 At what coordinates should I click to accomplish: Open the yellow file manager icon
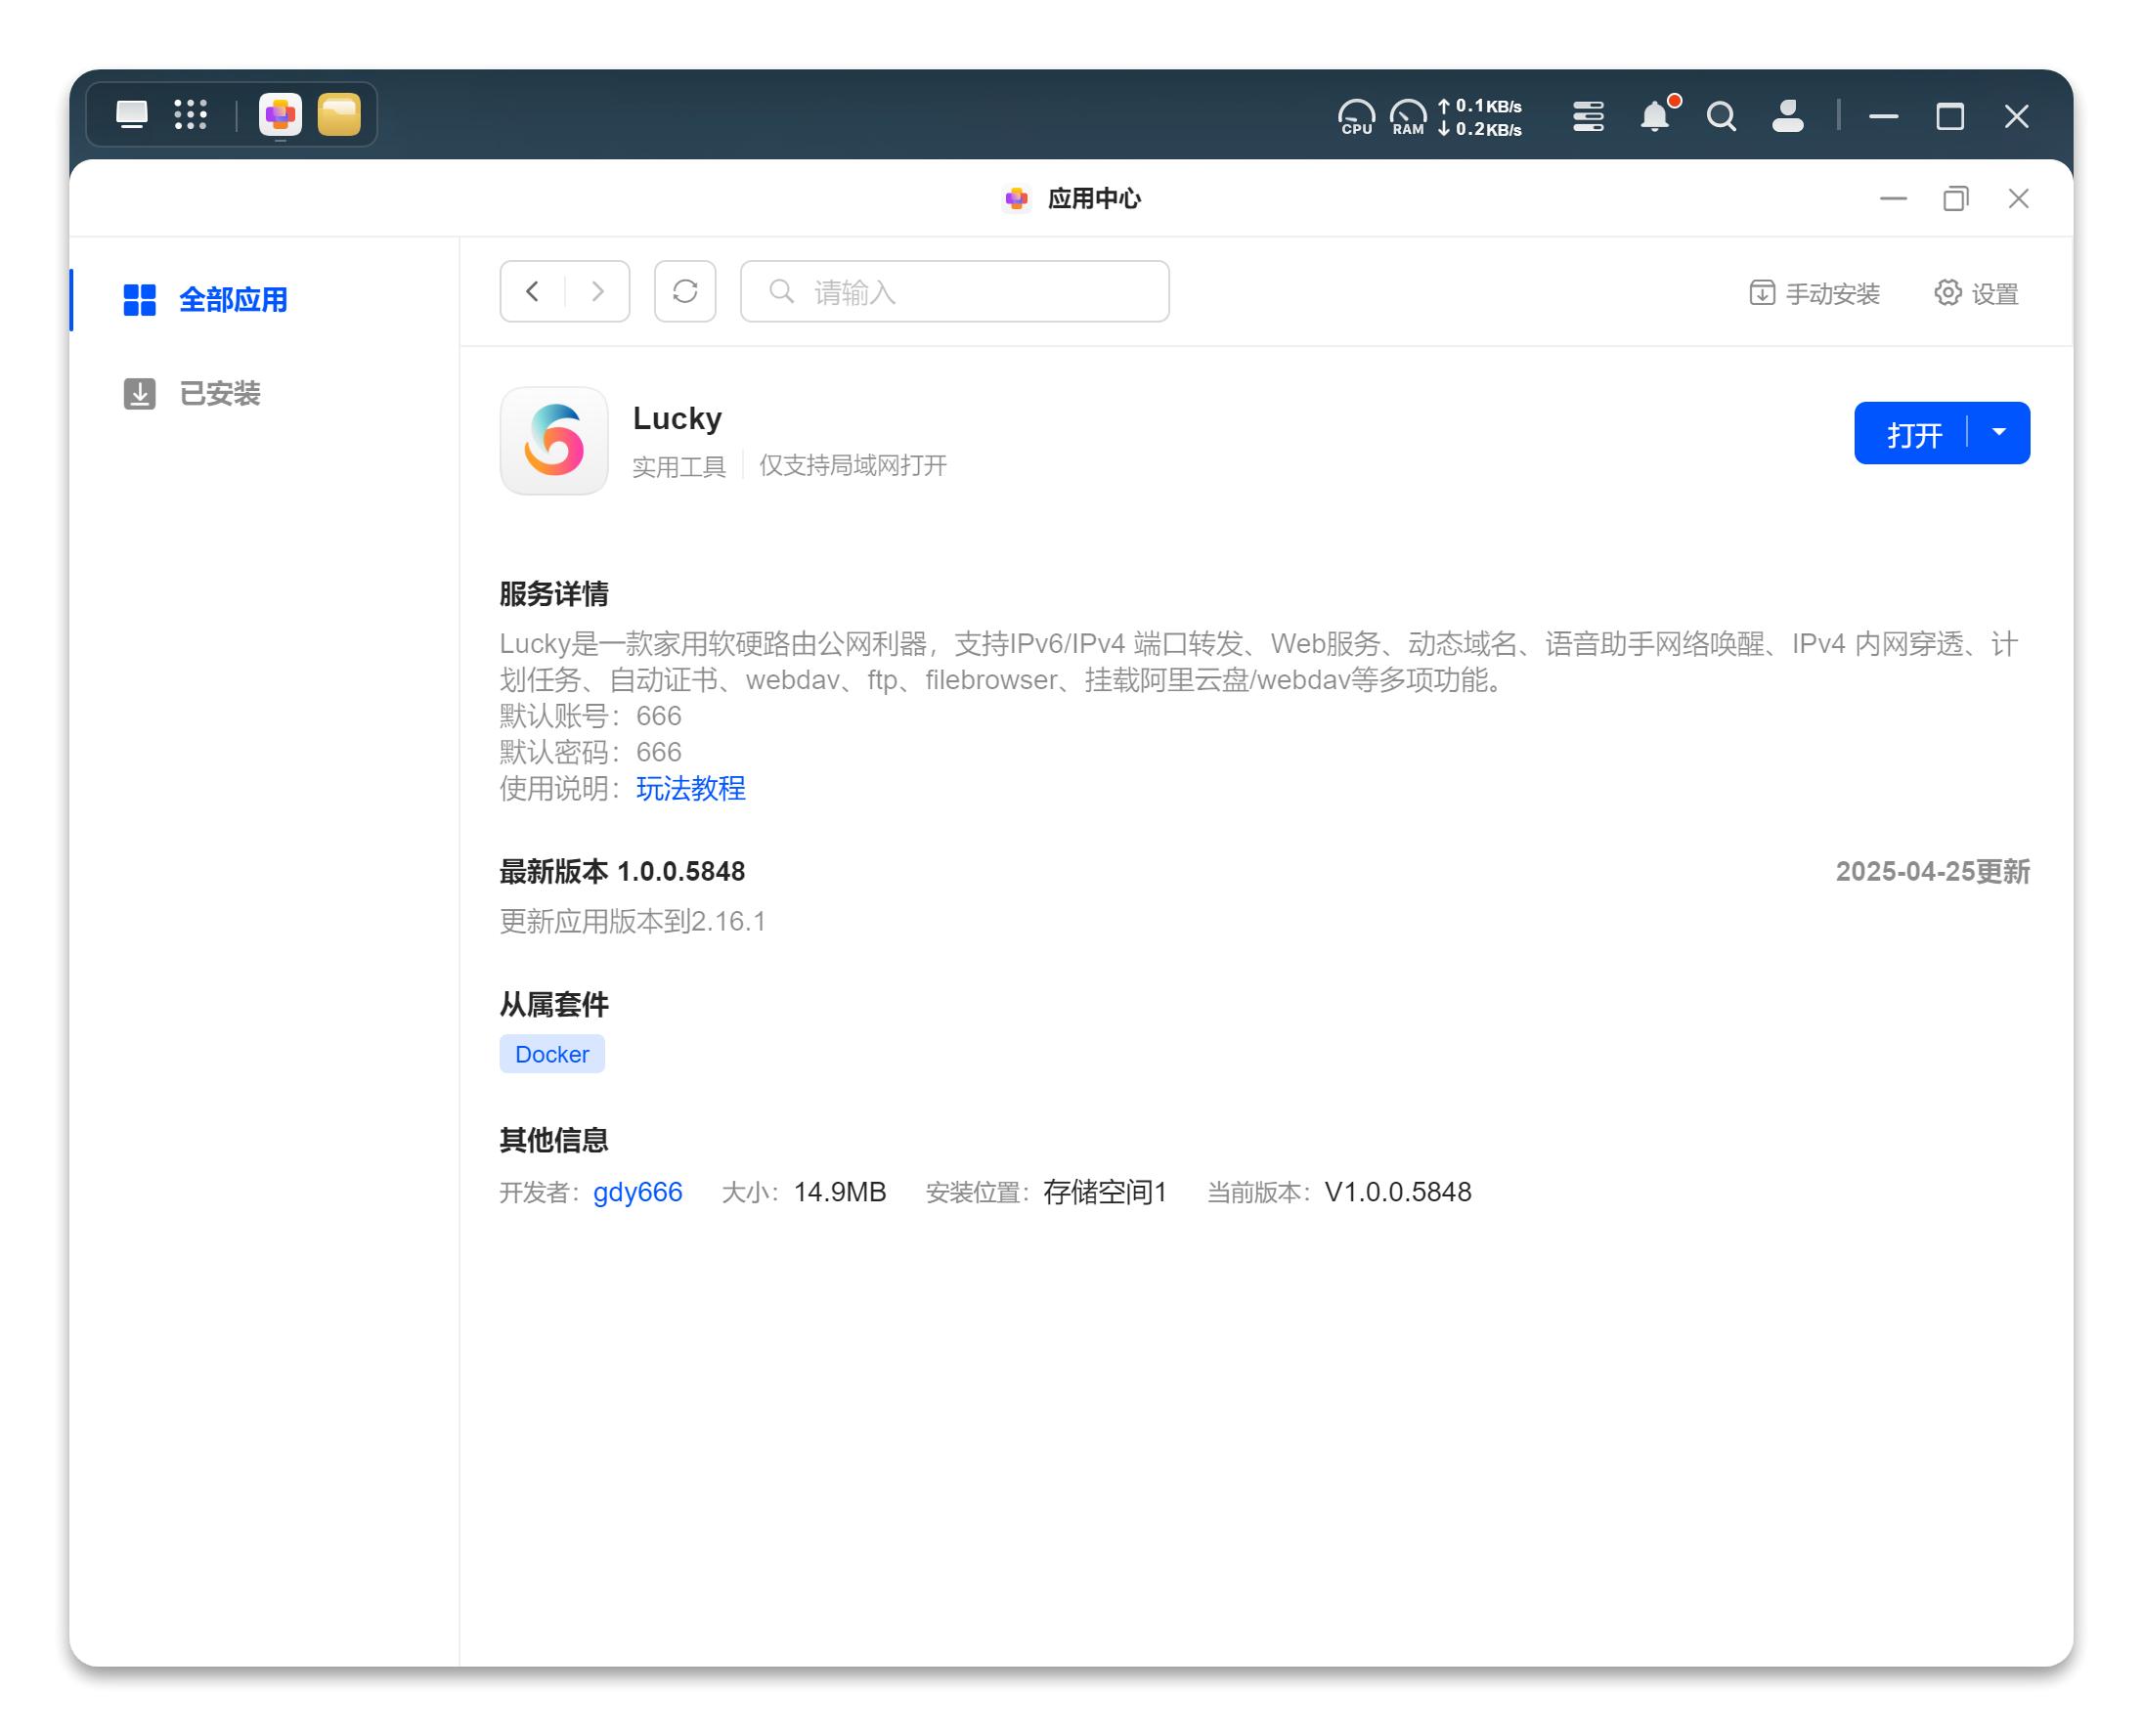(339, 115)
